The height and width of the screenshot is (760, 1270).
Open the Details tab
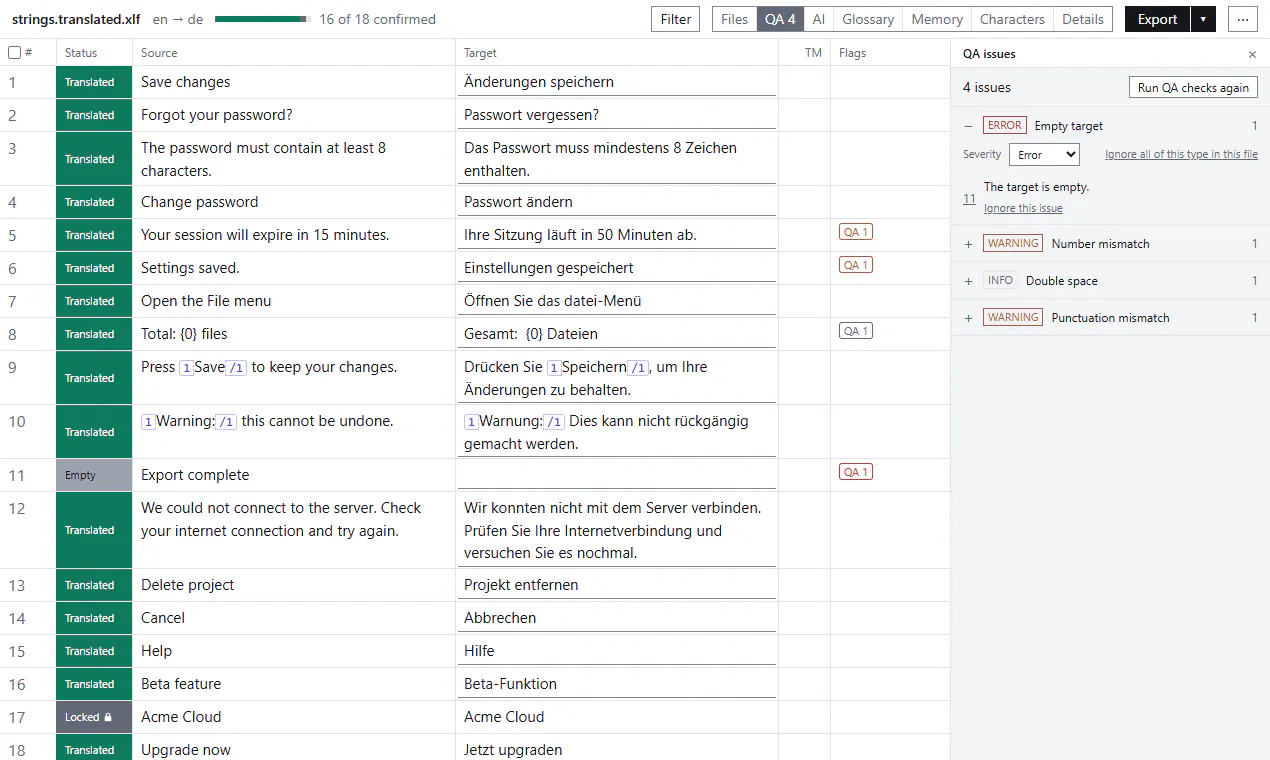[1083, 19]
